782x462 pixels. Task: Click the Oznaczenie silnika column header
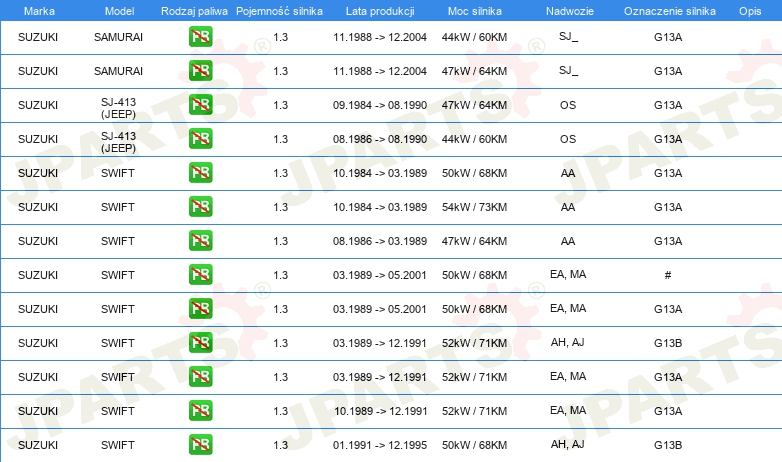coord(670,11)
